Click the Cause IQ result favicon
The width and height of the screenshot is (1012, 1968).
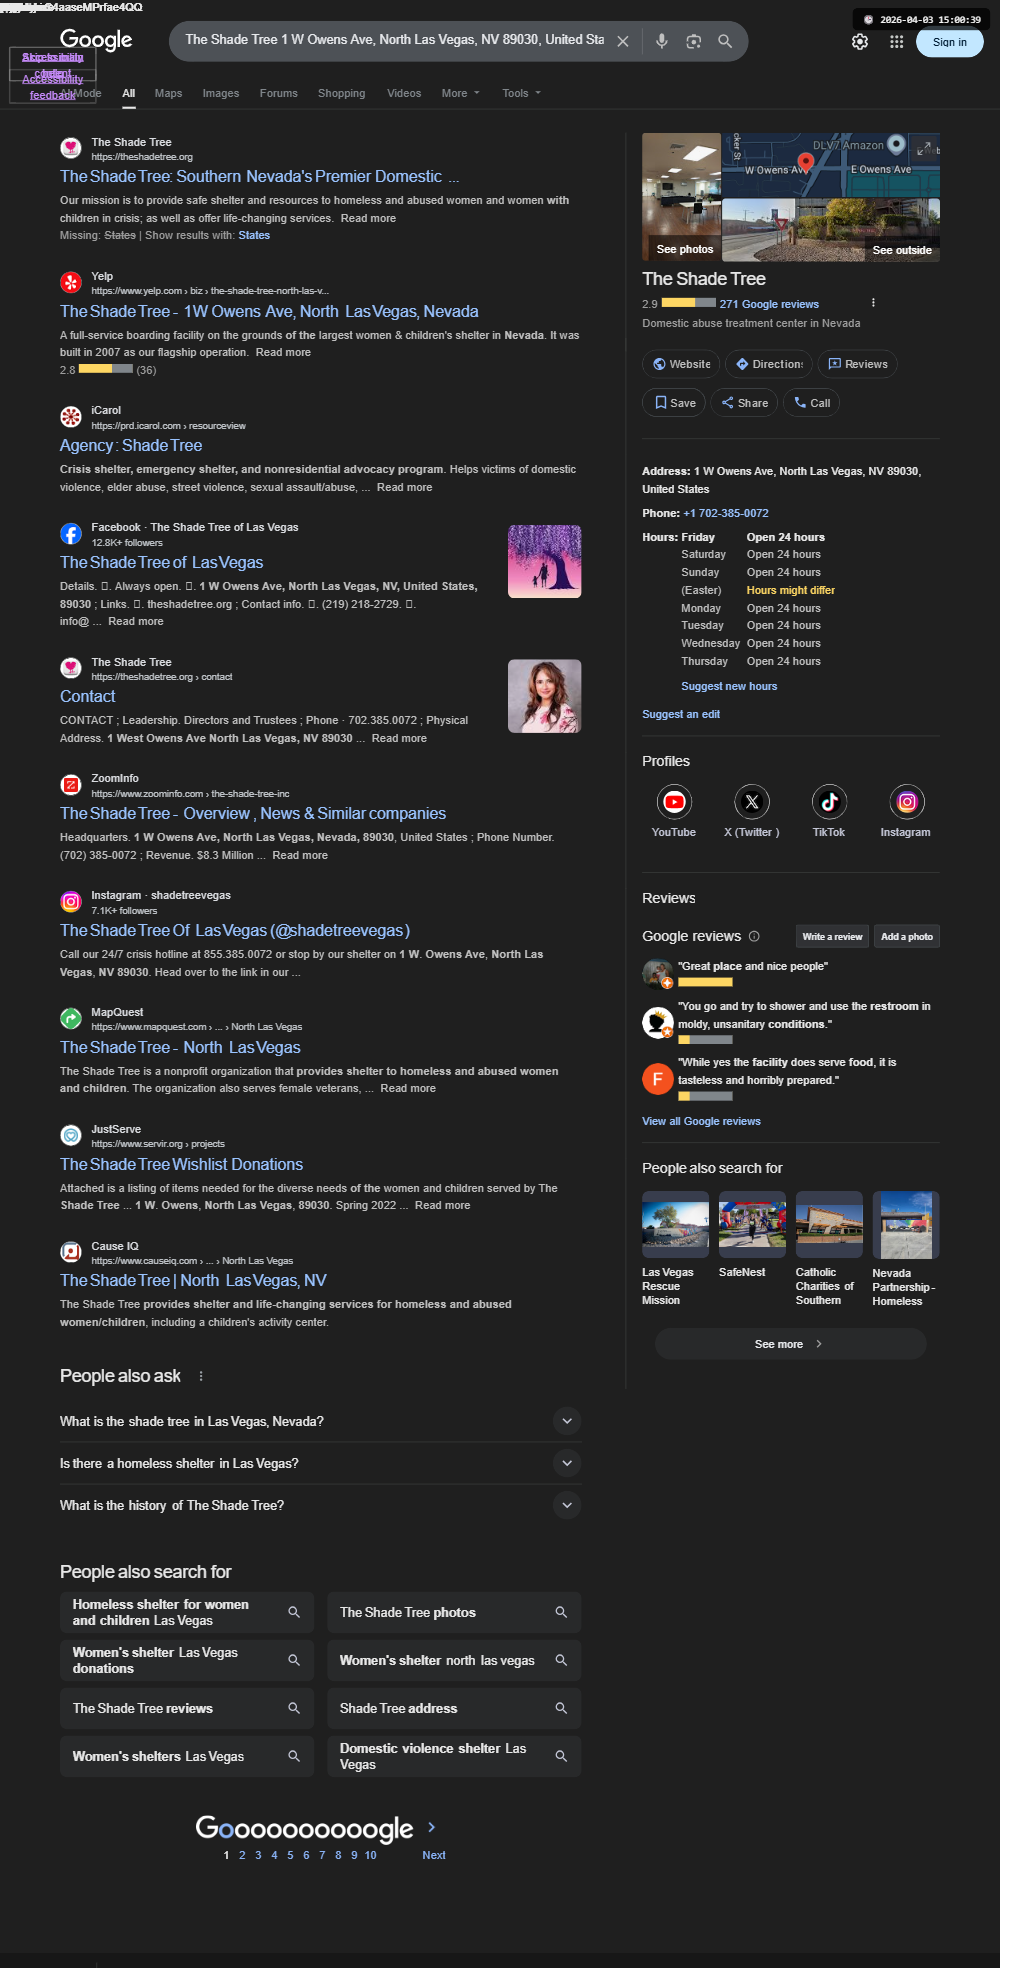(x=71, y=1252)
